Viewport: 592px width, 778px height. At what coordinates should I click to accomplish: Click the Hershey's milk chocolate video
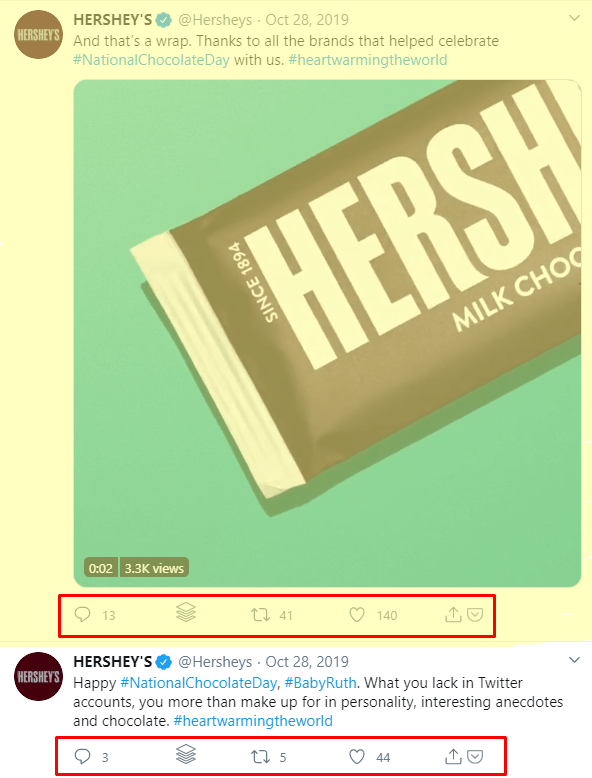(x=328, y=333)
